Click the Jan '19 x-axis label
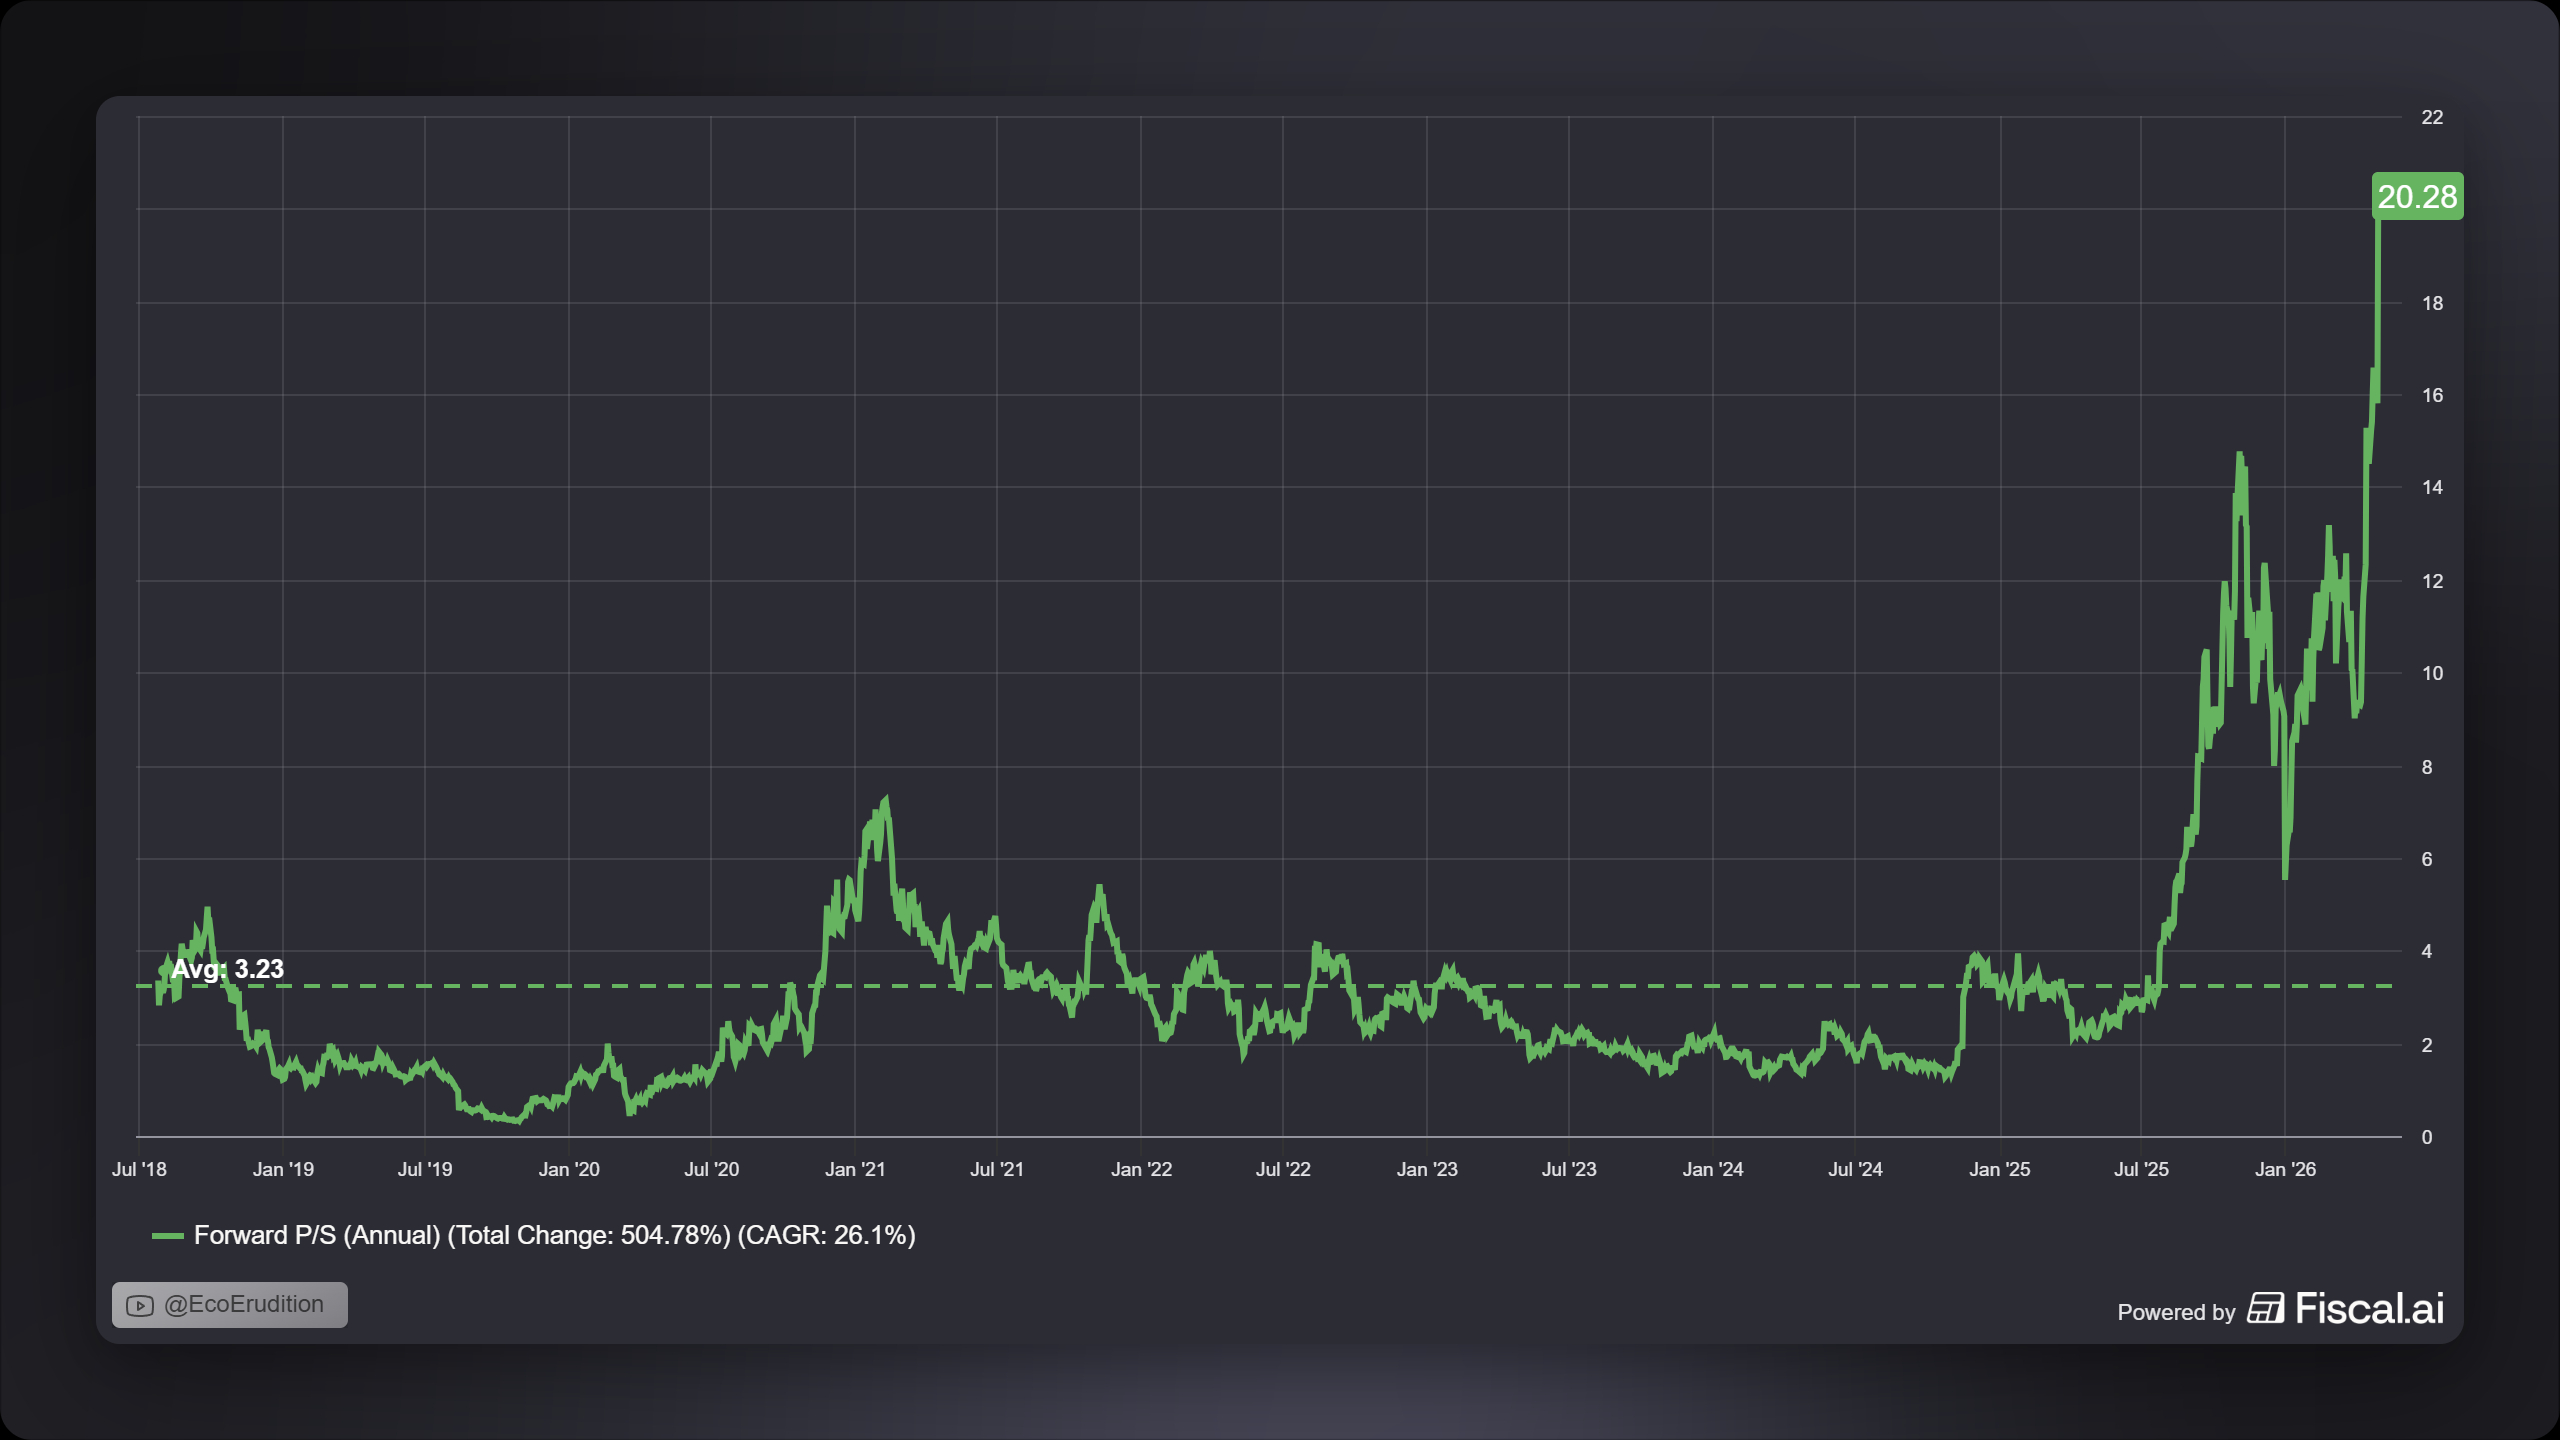 [x=283, y=1169]
